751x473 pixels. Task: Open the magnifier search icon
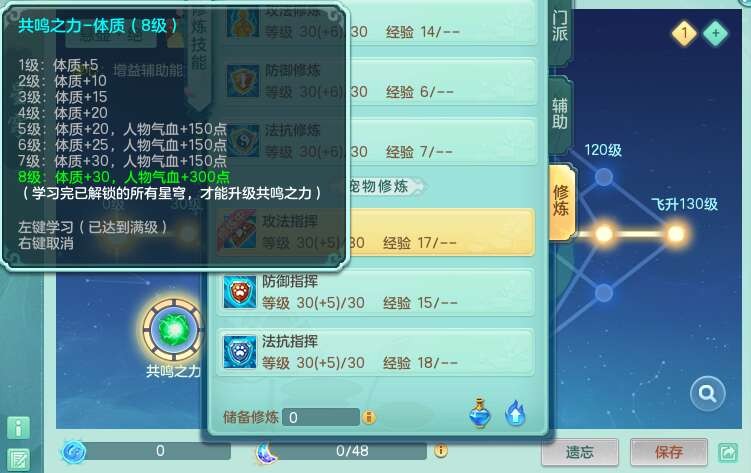coord(707,394)
